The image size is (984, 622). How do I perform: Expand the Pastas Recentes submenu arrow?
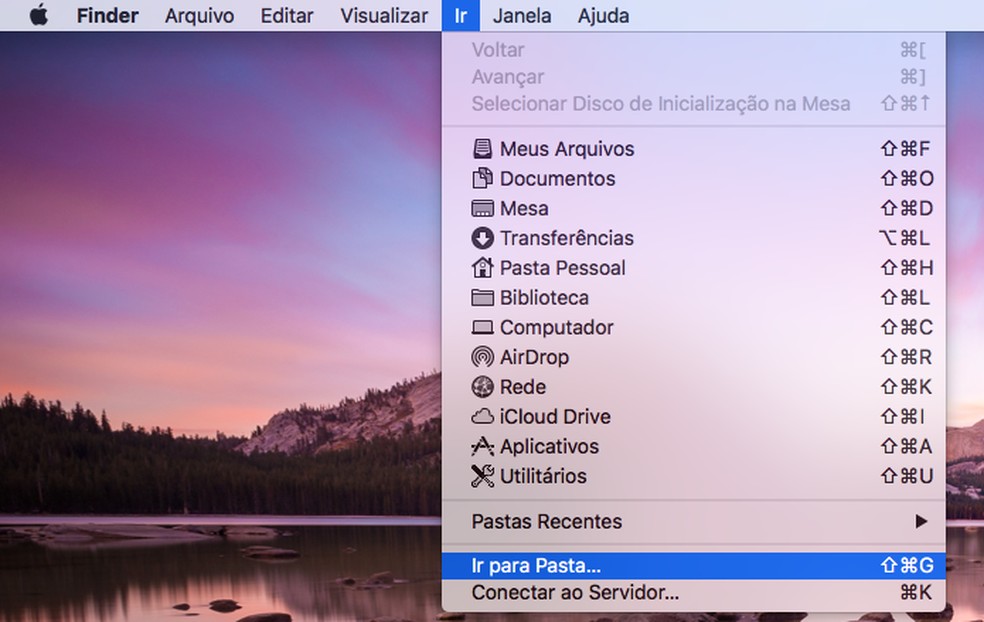click(921, 522)
